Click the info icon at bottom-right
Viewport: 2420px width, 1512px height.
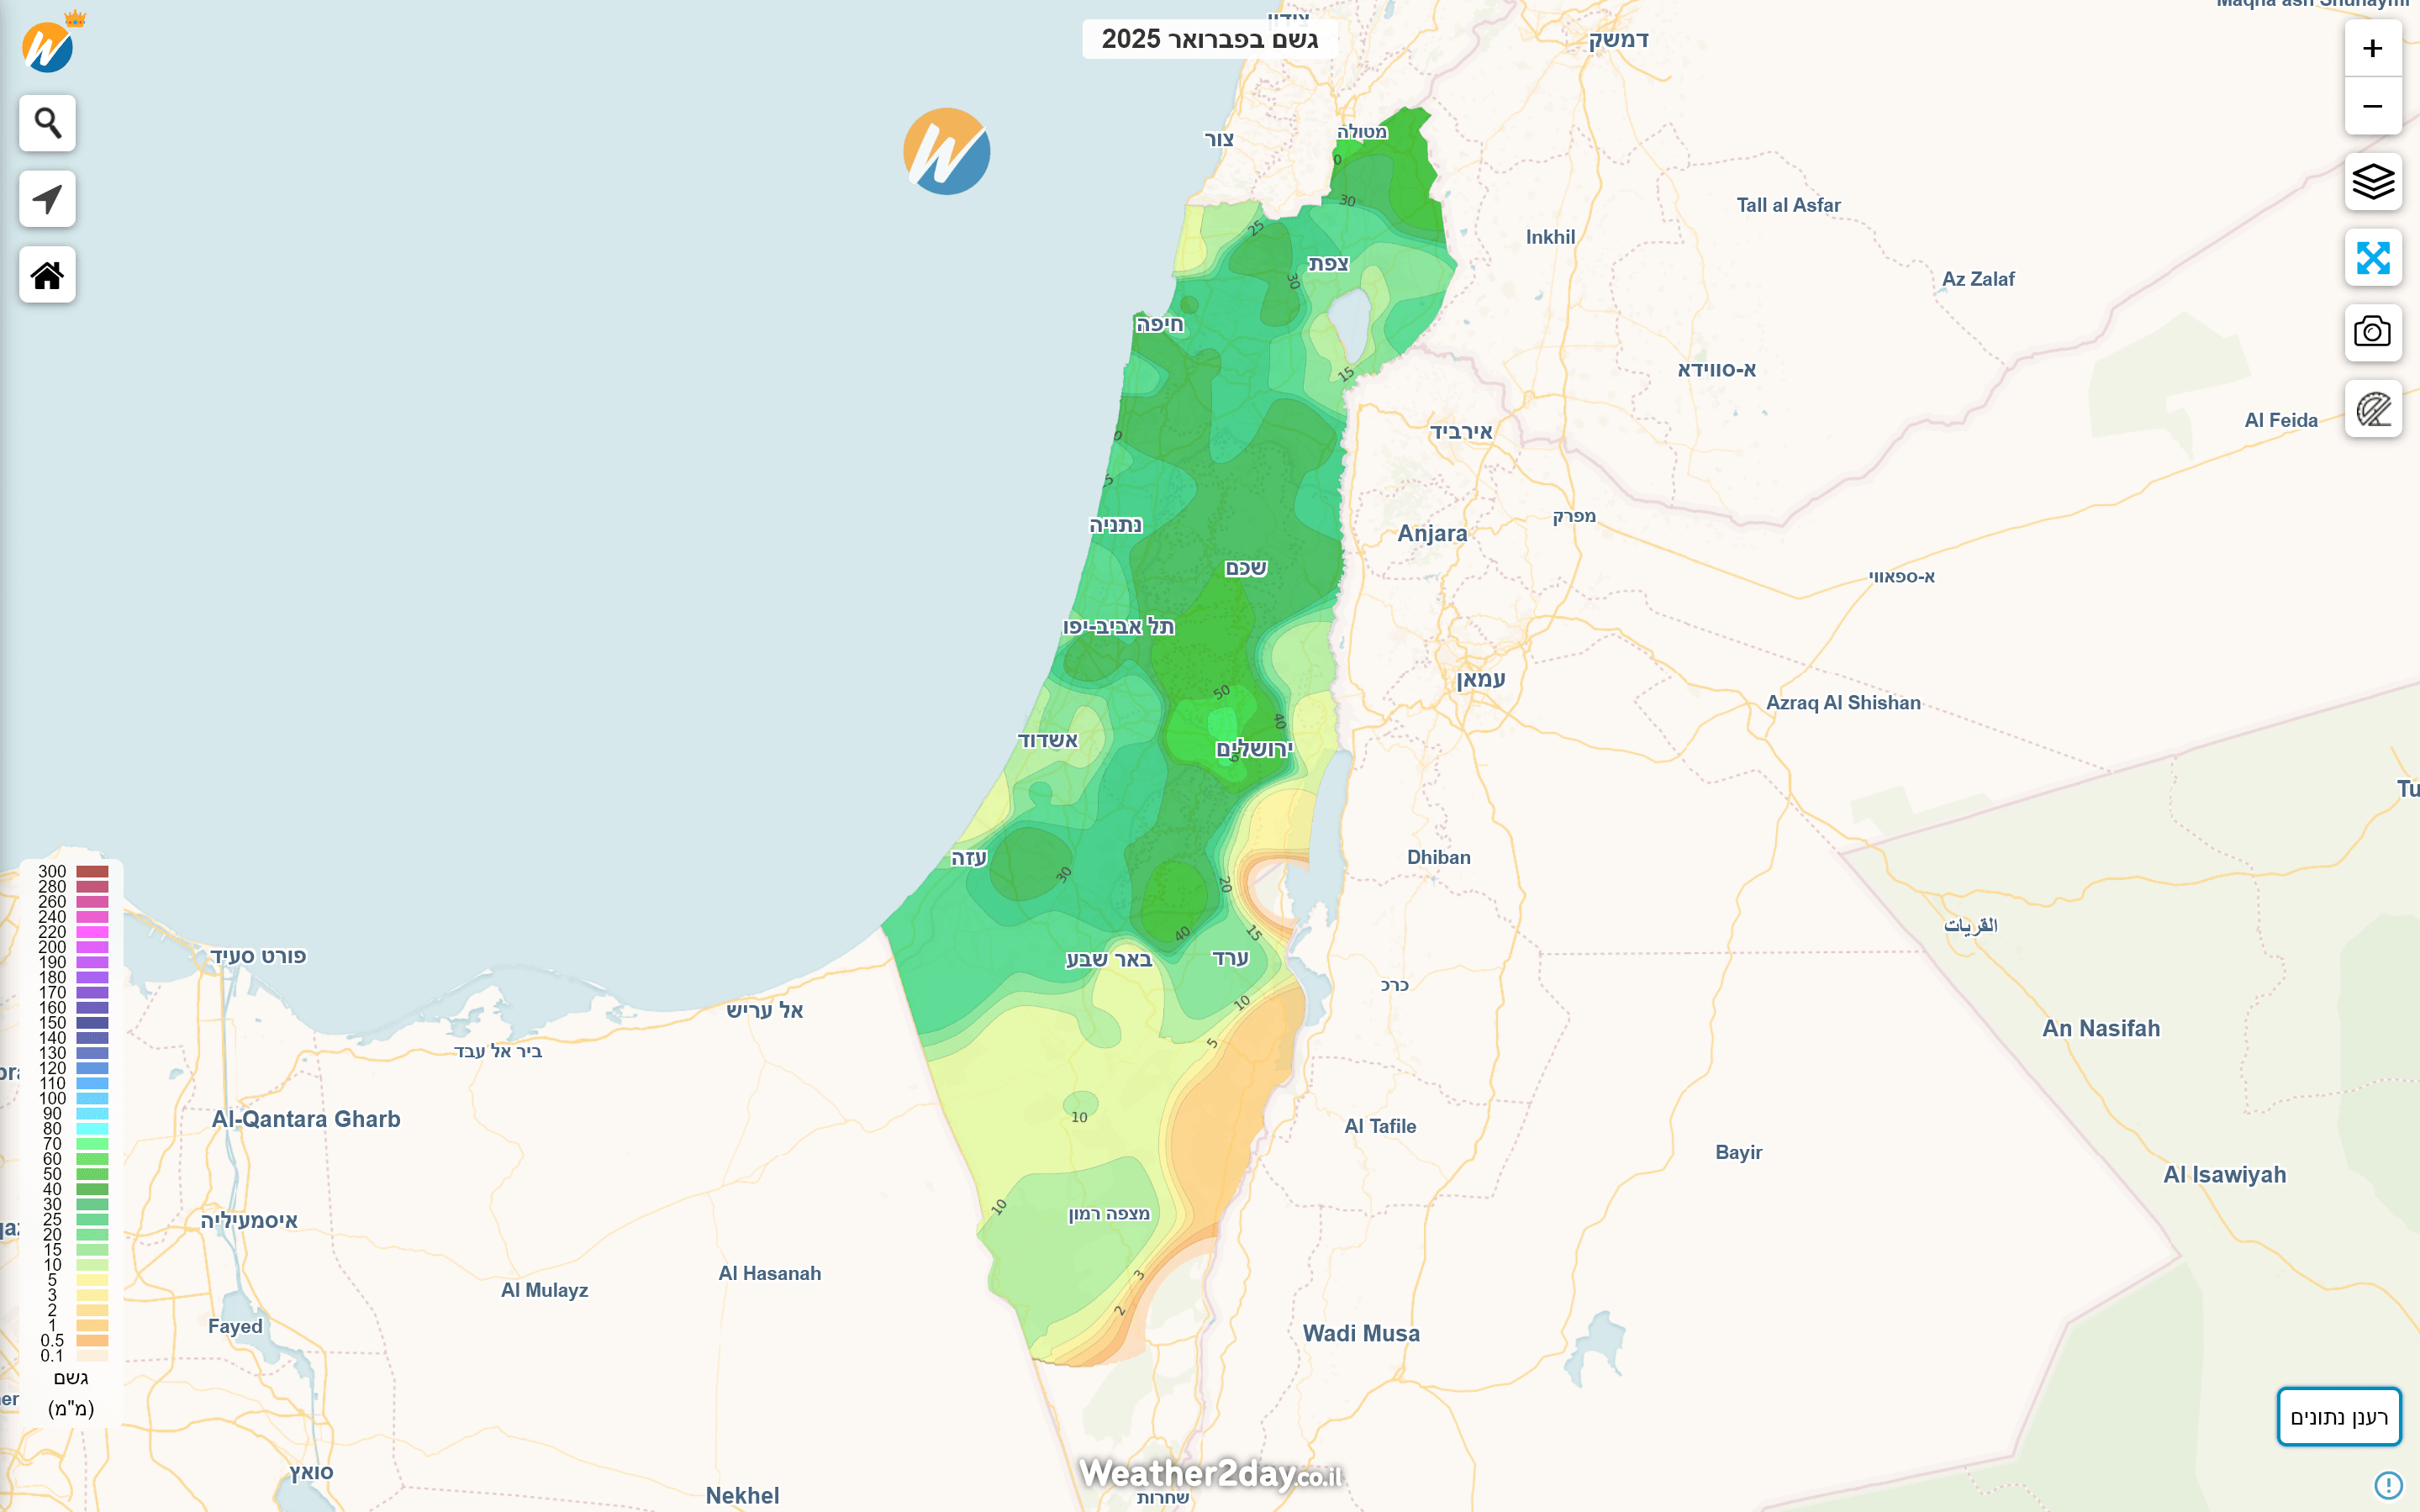click(x=2388, y=1485)
